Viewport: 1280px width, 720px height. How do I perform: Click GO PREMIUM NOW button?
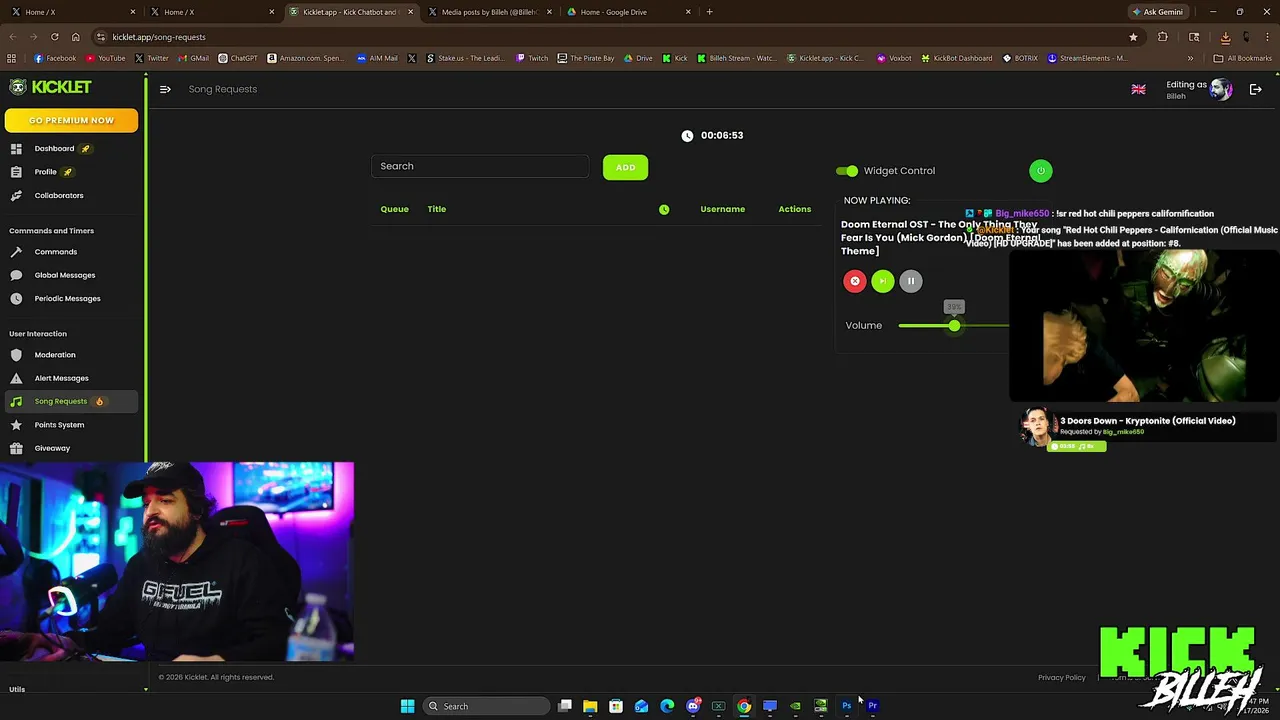pos(71,120)
